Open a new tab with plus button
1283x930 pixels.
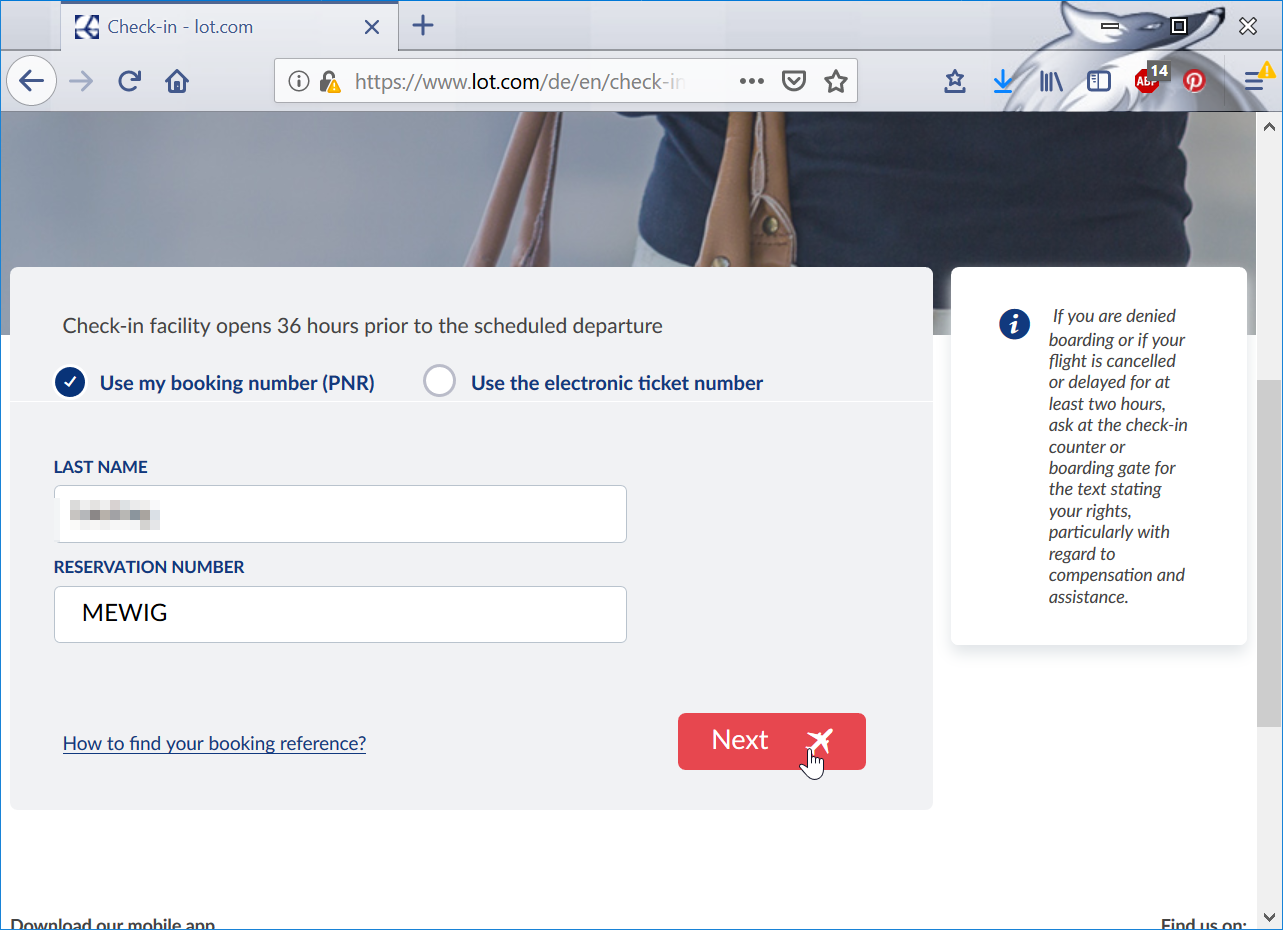pyautogui.click(x=423, y=26)
